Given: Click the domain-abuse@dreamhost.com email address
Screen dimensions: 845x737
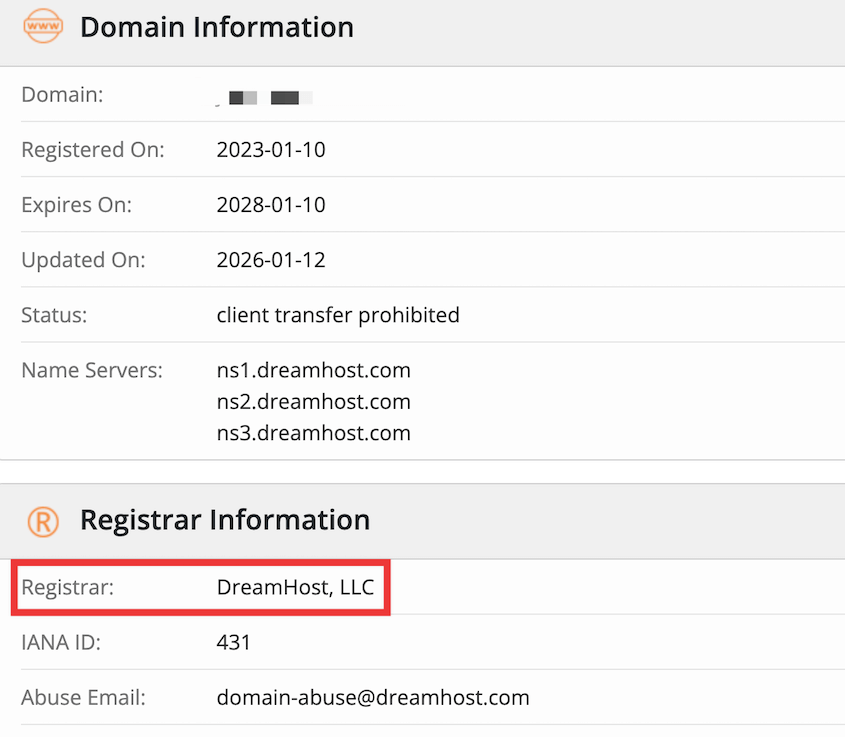Looking at the screenshot, I should tap(373, 697).
